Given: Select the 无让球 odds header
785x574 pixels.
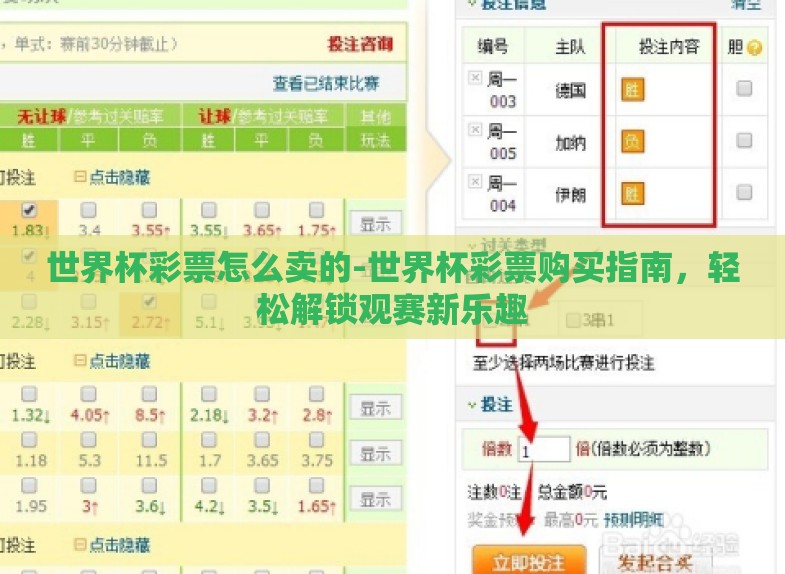Looking at the screenshot, I should pos(91,116).
